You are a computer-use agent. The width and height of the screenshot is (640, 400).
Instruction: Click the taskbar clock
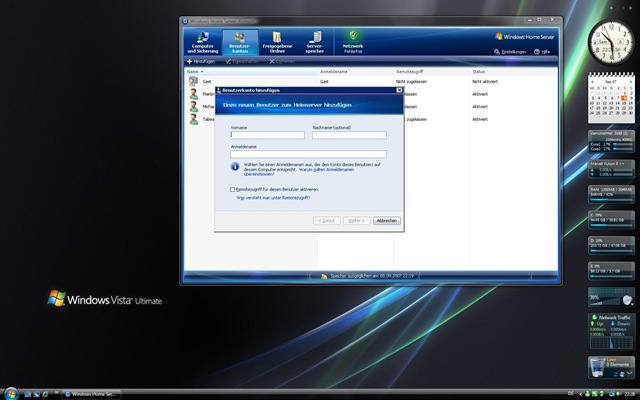[629, 394]
